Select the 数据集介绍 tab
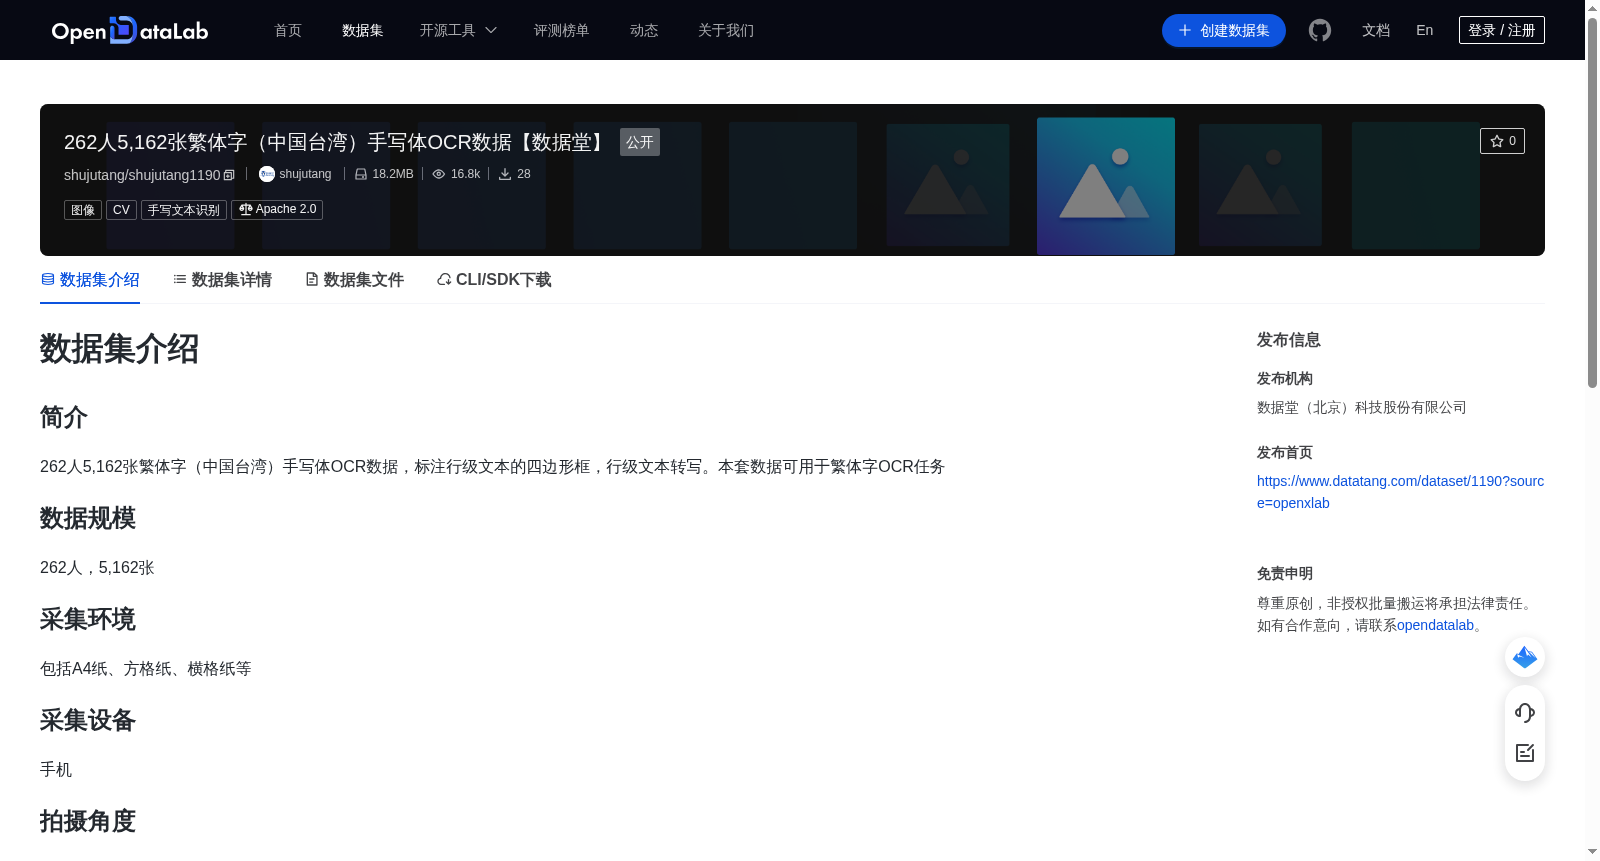Screen dimensions: 1600x861 coord(90,280)
